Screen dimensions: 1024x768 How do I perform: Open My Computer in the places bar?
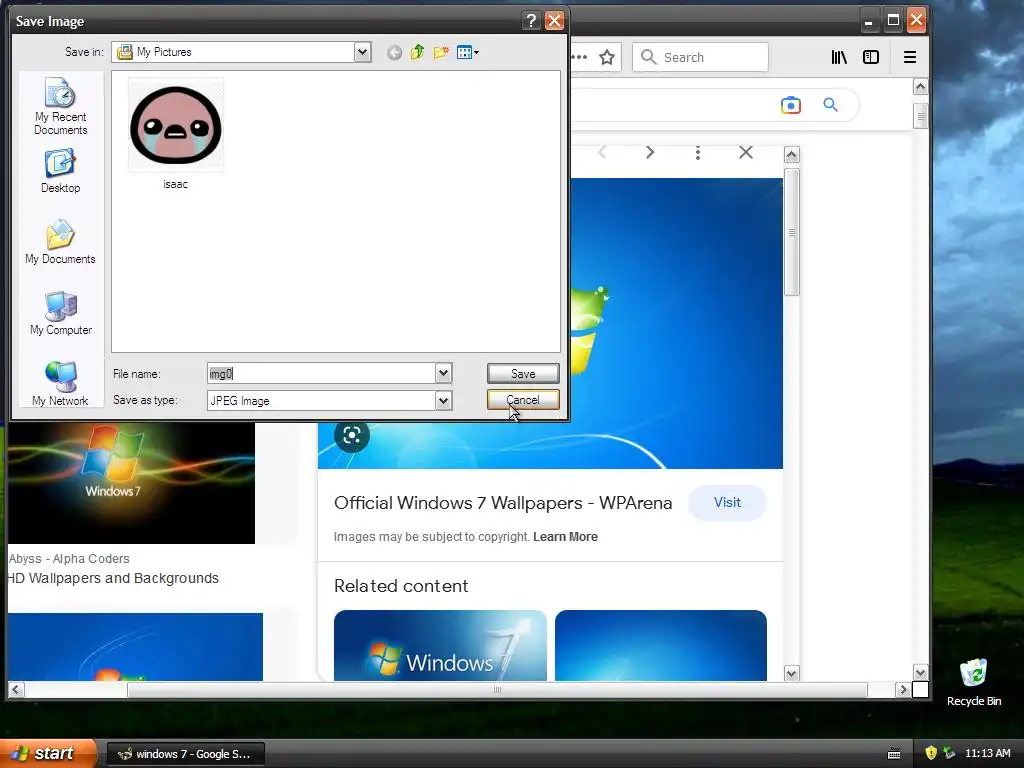tap(60, 313)
